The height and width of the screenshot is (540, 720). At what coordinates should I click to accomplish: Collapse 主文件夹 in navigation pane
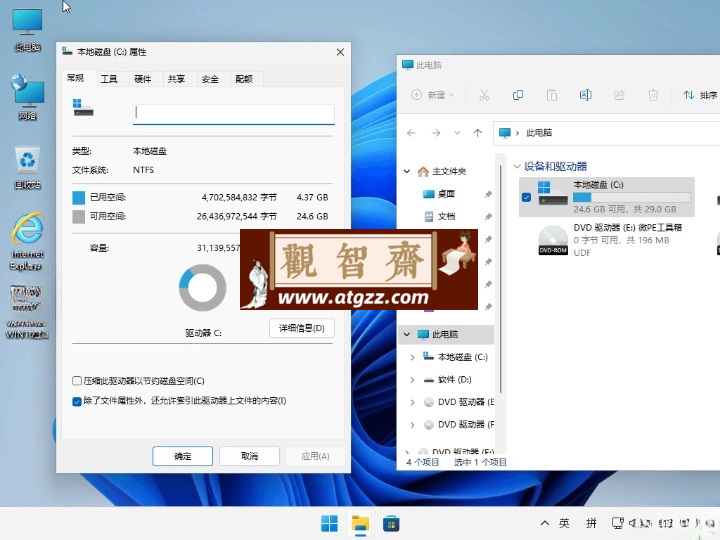coord(407,171)
